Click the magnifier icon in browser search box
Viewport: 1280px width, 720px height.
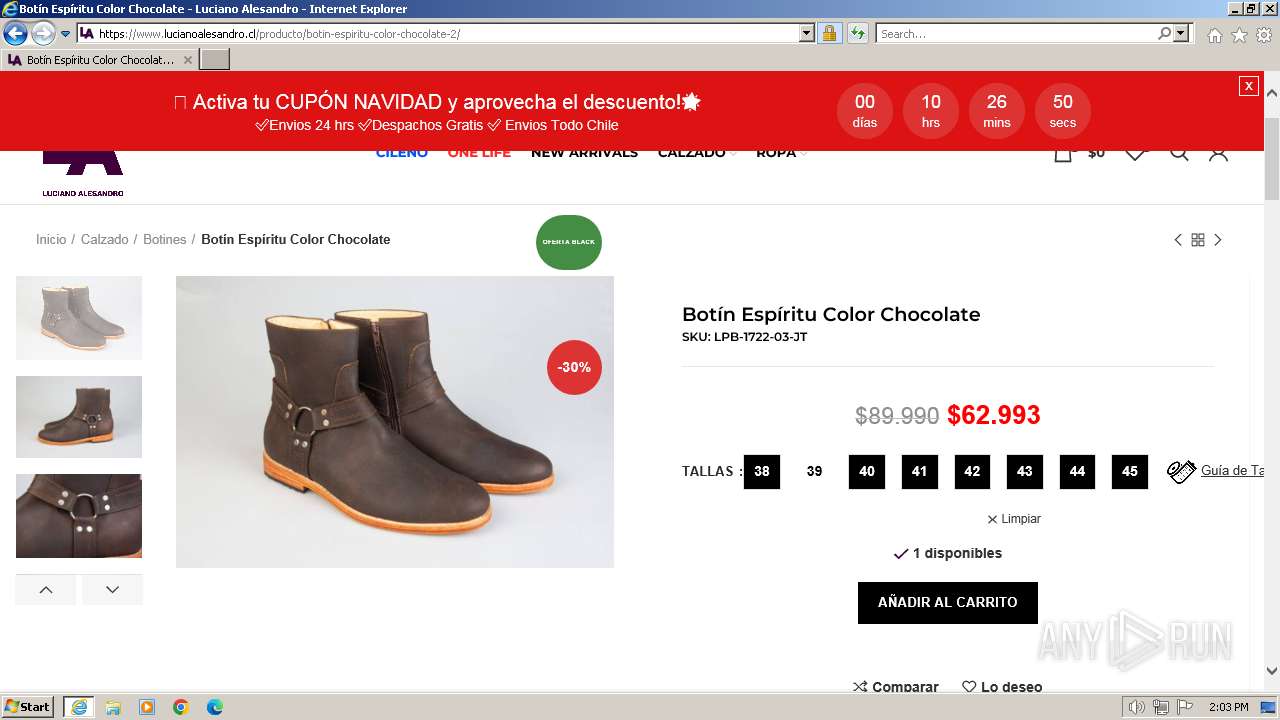(x=1164, y=33)
